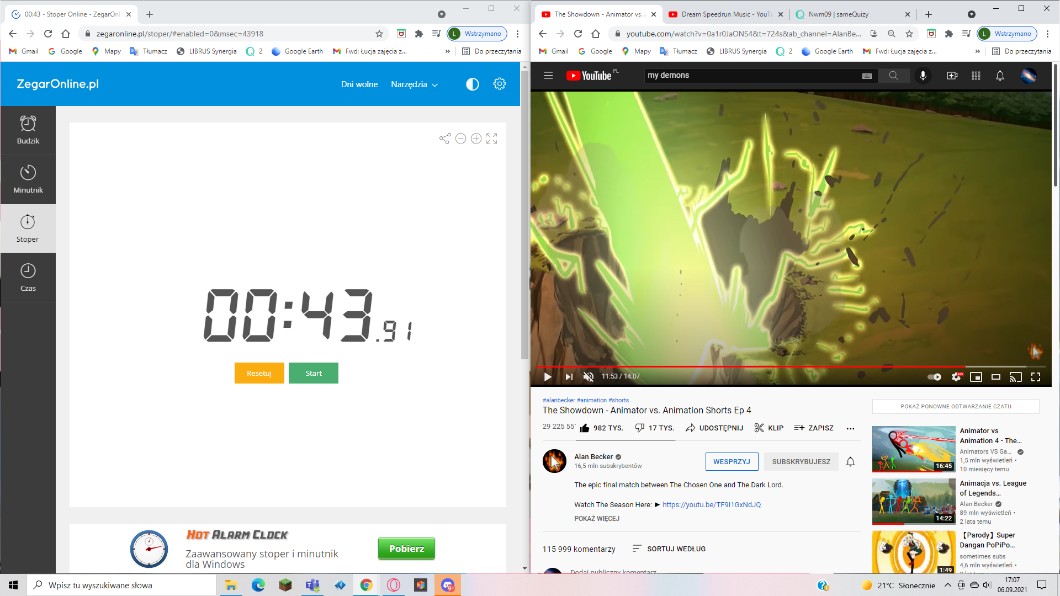Start voice search with microphone icon
Viewport: 1060px width, 596px height.
(x=923, y=76)
